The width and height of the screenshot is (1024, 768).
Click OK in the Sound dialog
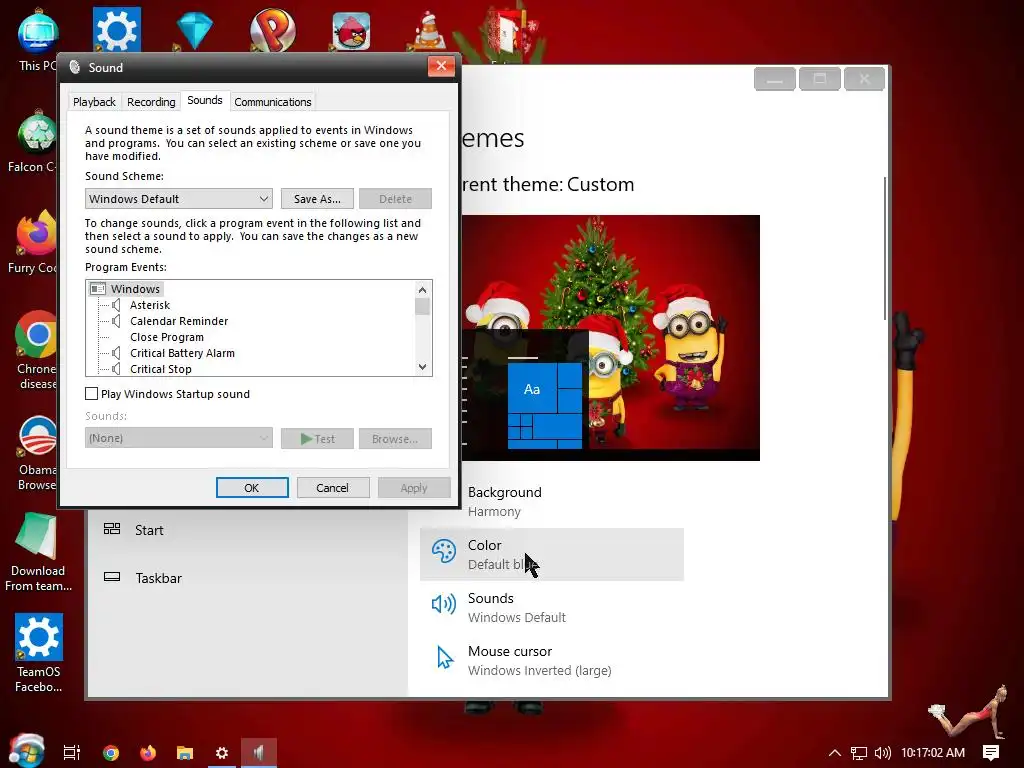pyautogui.click(x=252, y=488)
